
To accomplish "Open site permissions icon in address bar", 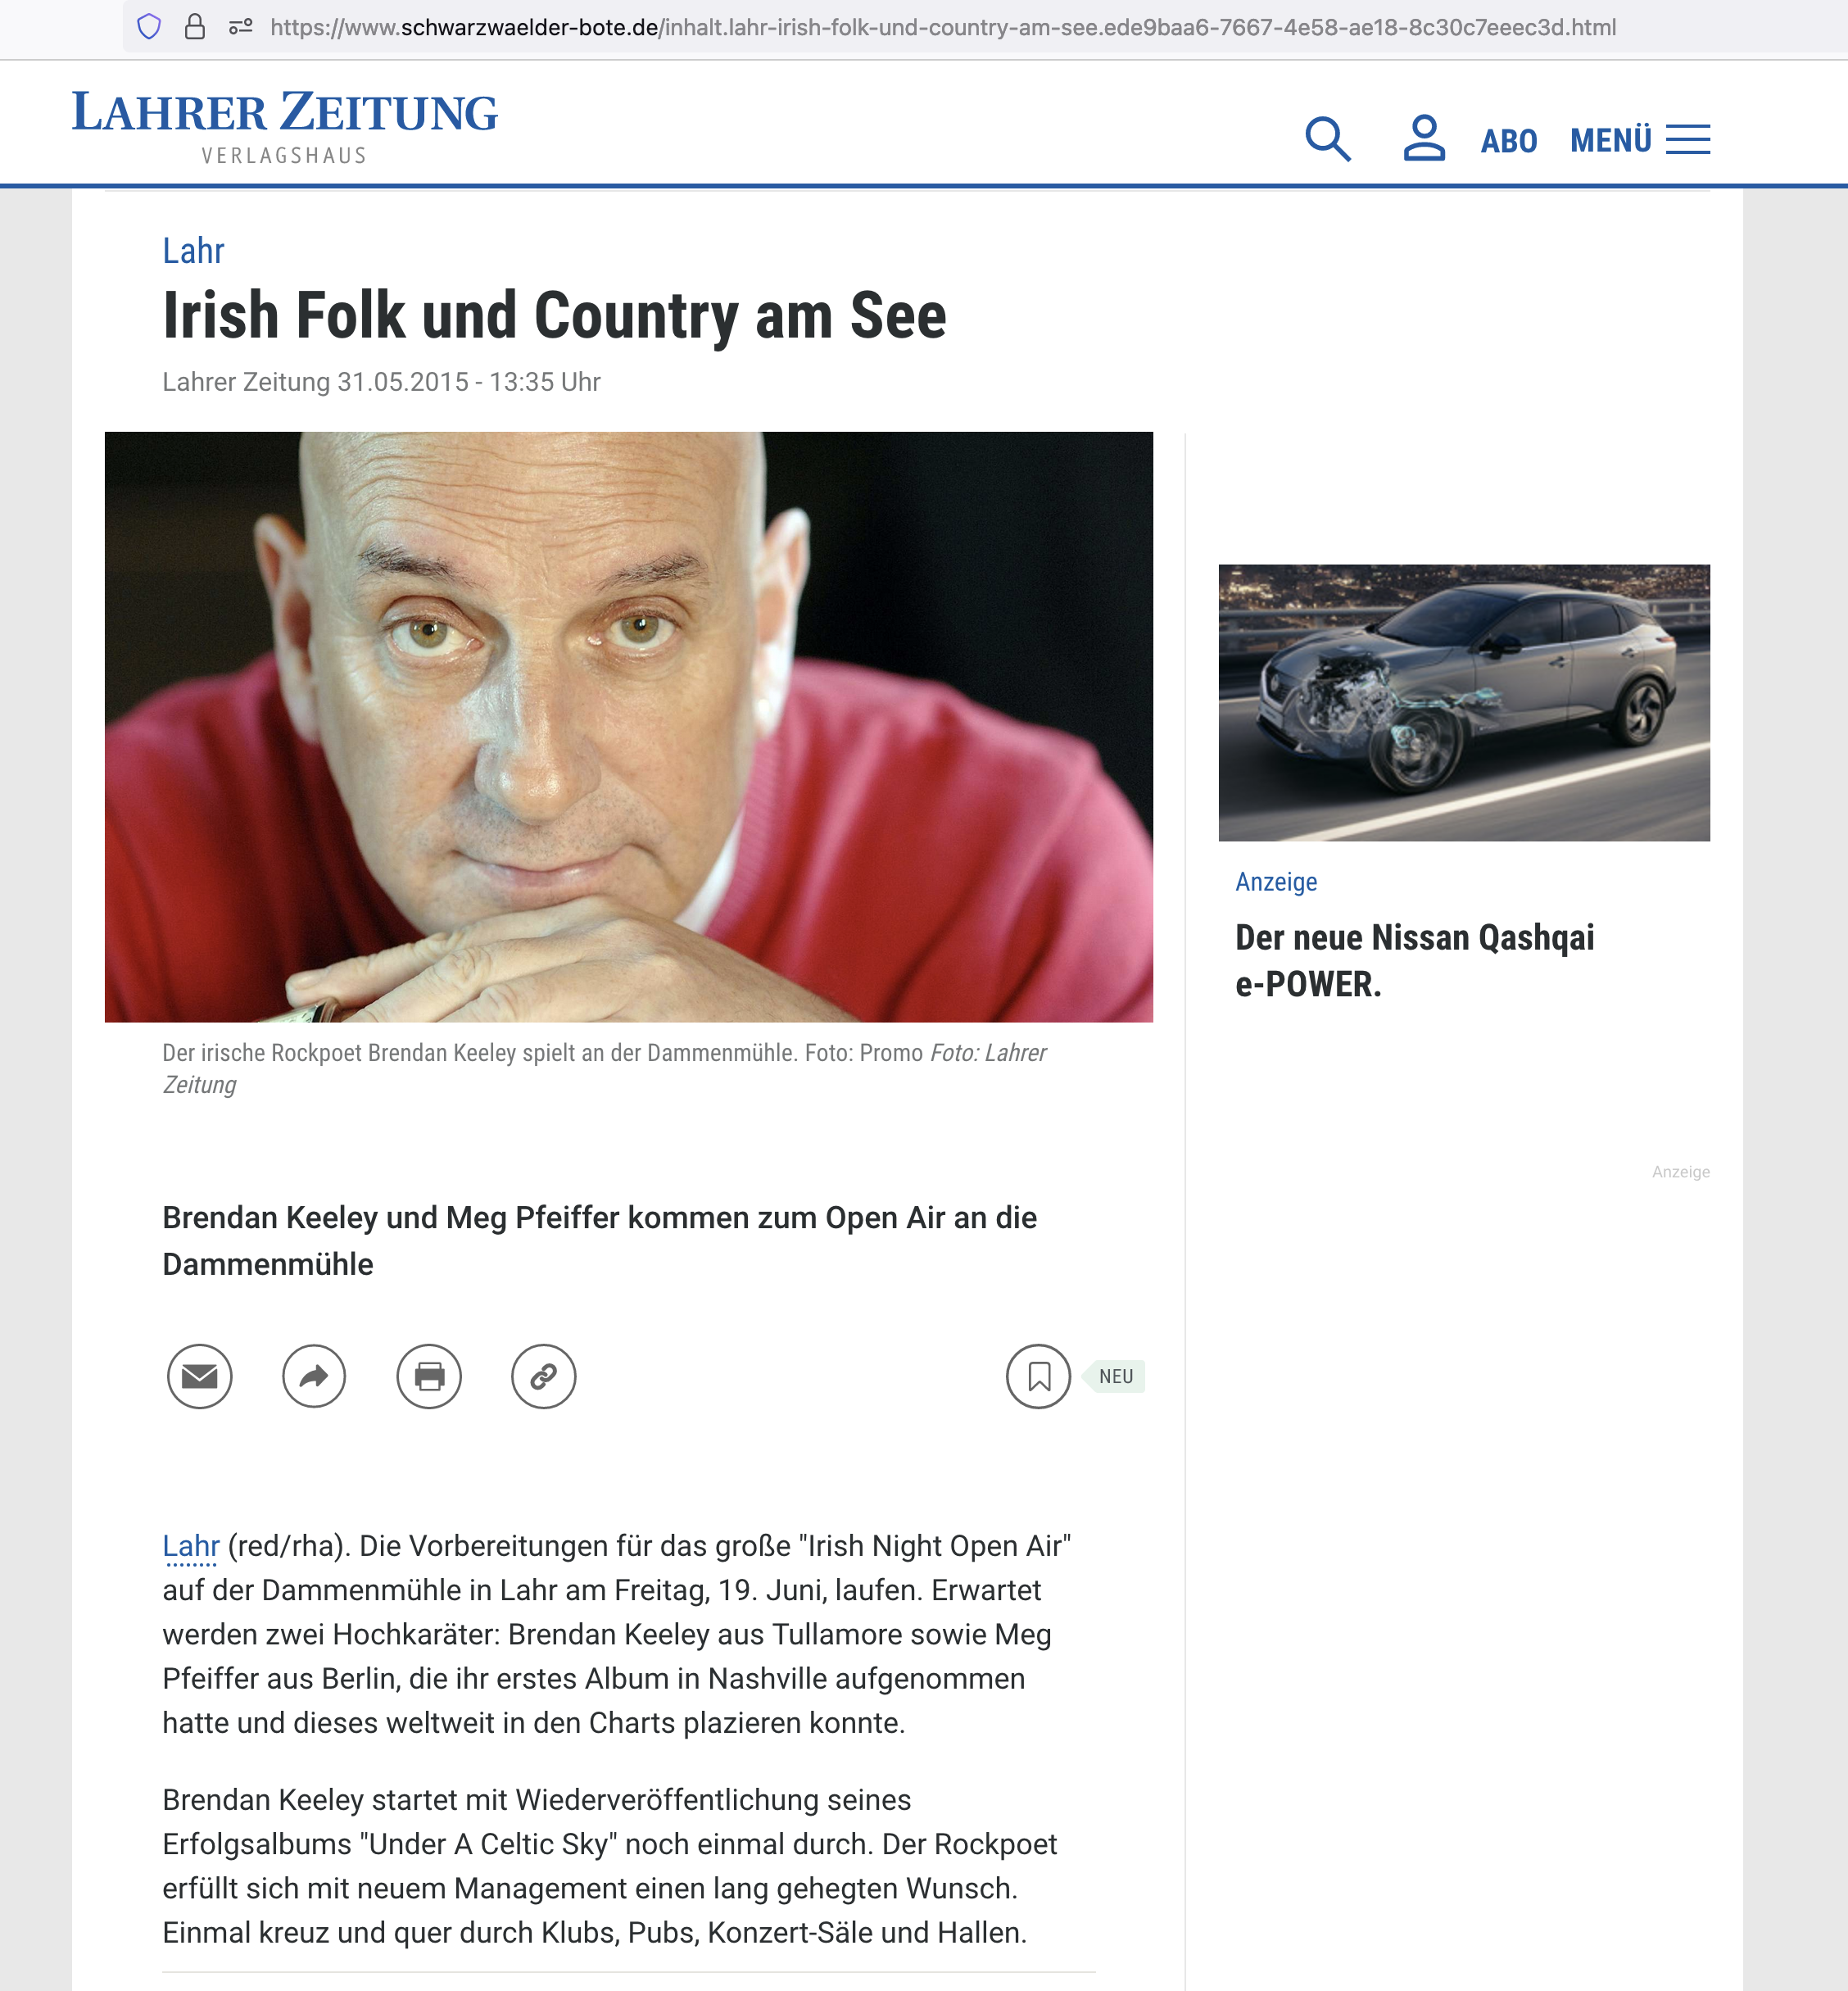I will [240, 27].
